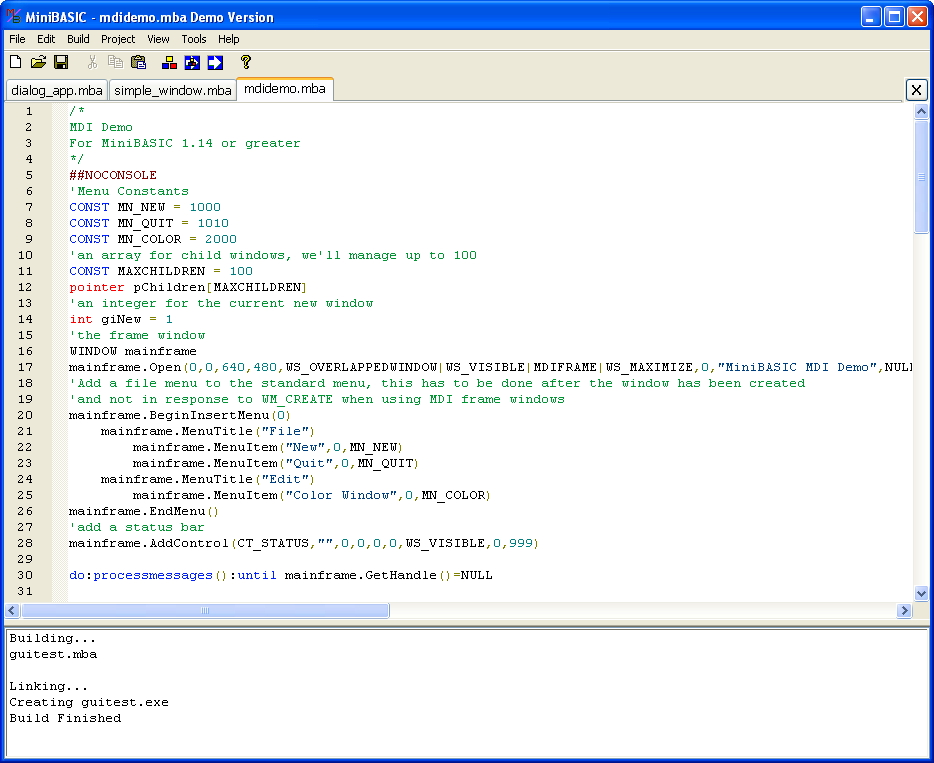Open the Tools menu

tap(194, 39)
